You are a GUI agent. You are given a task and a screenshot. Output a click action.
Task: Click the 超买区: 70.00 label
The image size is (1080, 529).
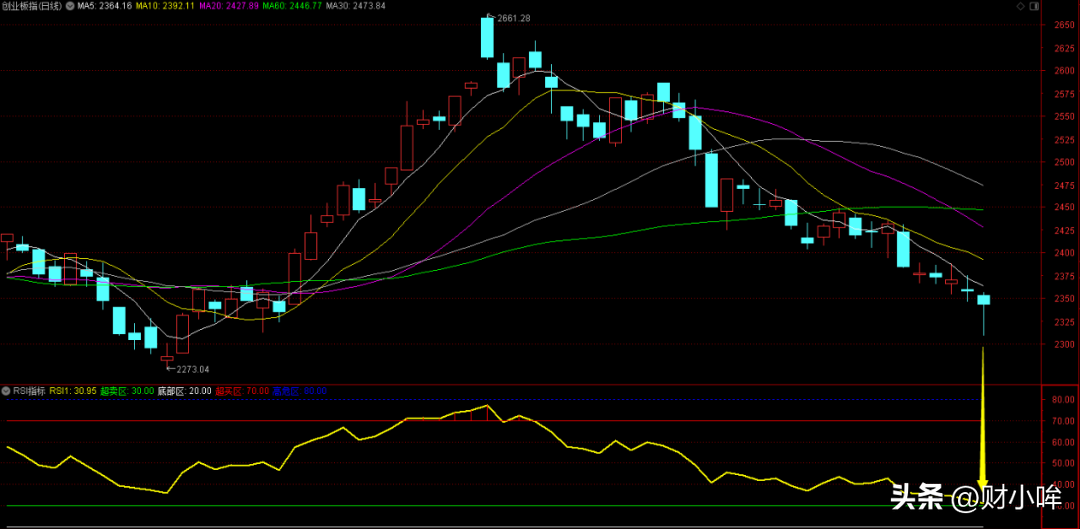[x=242, y=391]
